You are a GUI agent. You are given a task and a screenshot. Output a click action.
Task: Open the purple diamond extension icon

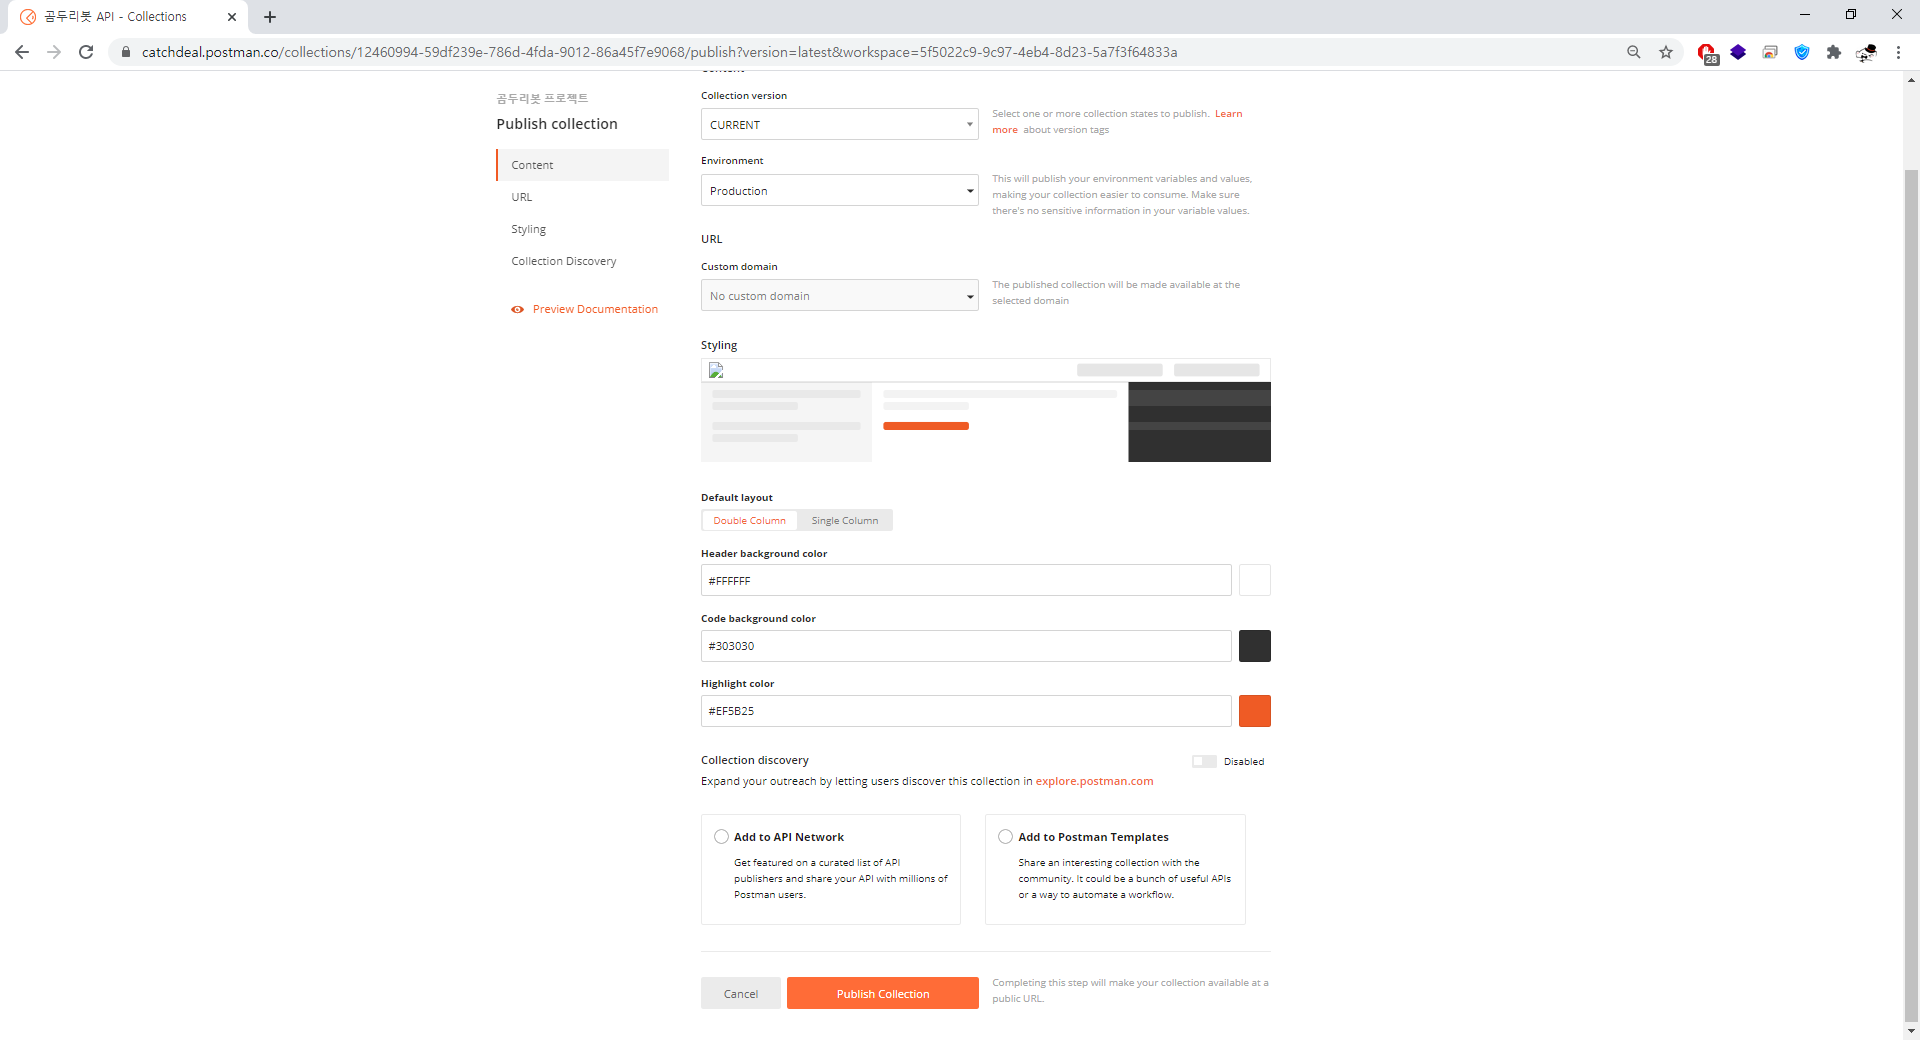coord(1738,52)
